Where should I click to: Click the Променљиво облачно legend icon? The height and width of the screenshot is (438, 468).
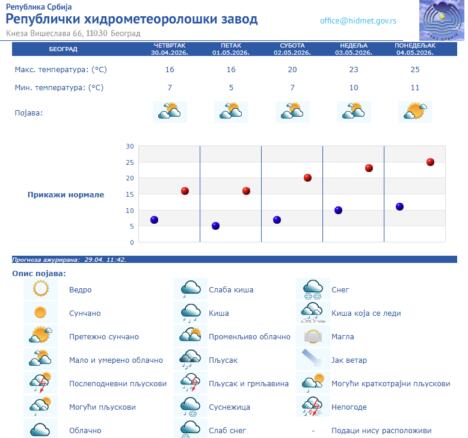(x=190, y=335)
